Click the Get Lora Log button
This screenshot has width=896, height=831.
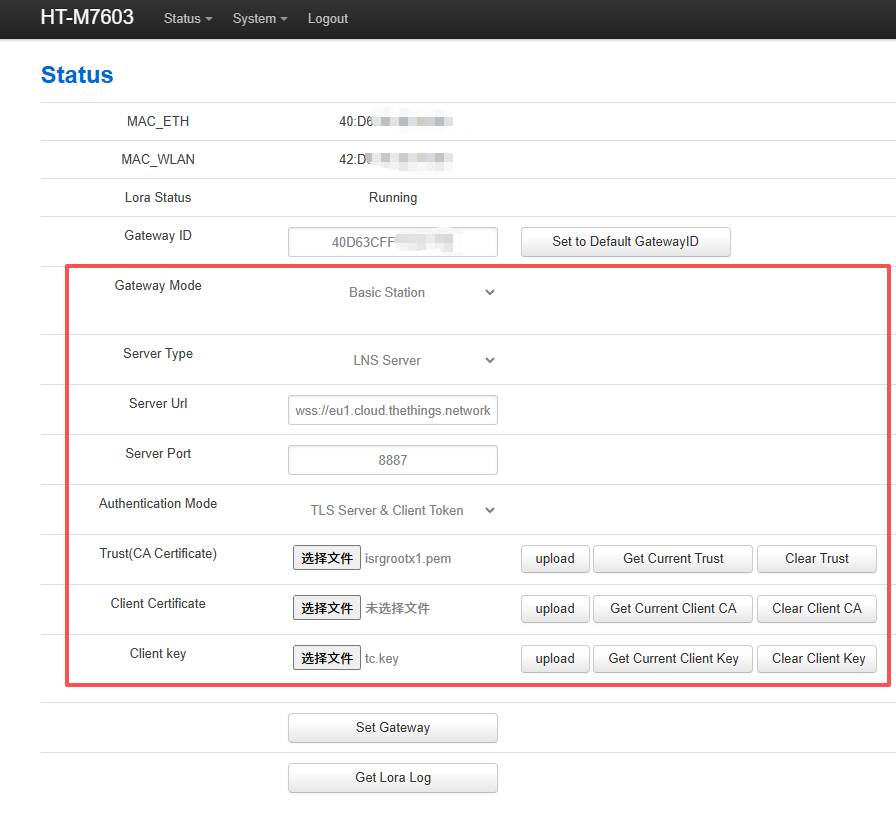(392, 778)
